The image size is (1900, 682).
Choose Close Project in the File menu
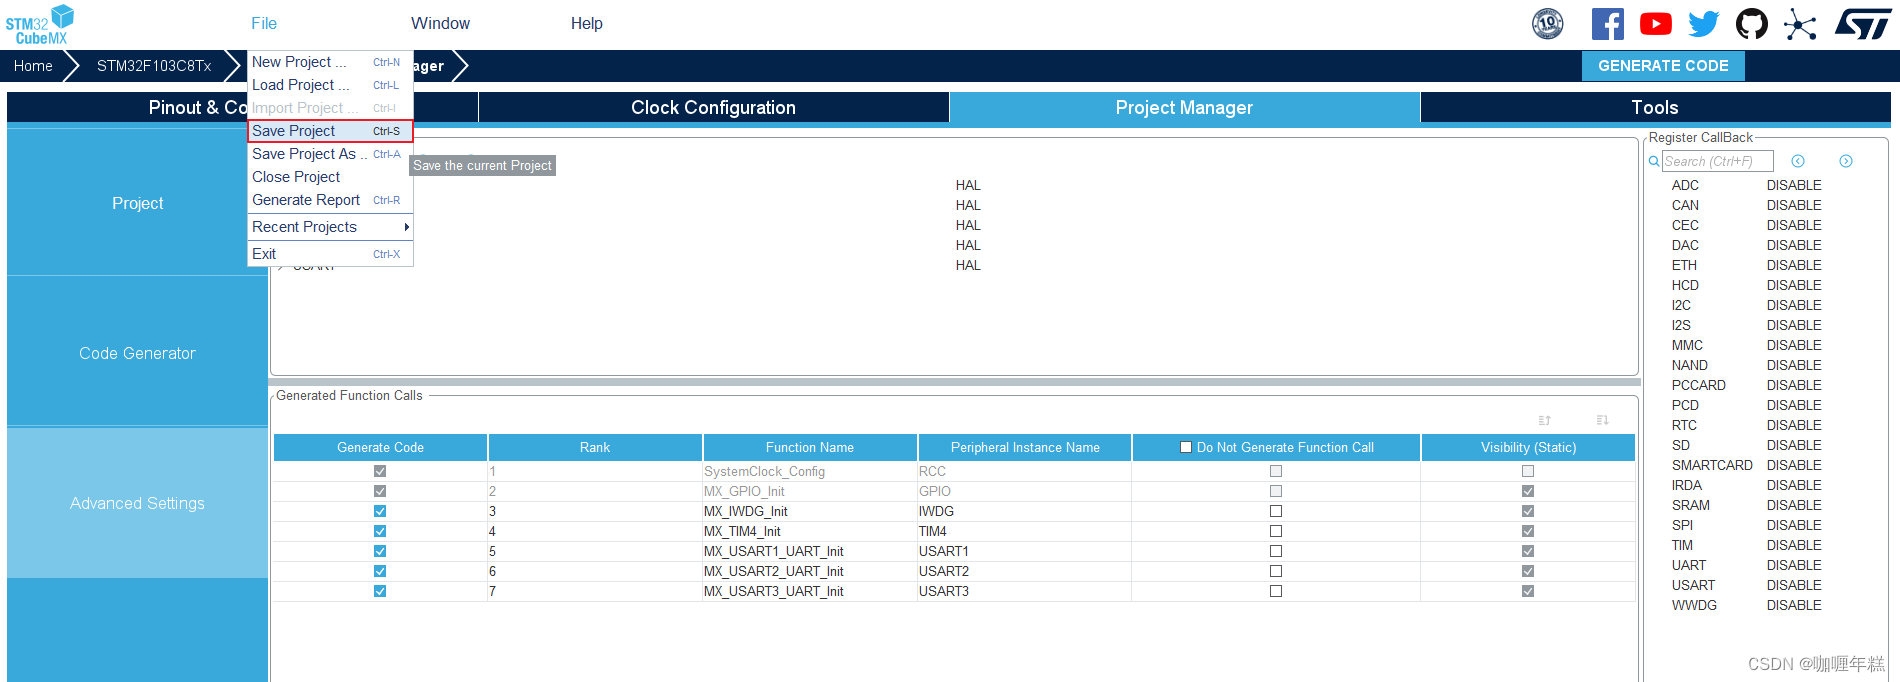coord(330,177)
